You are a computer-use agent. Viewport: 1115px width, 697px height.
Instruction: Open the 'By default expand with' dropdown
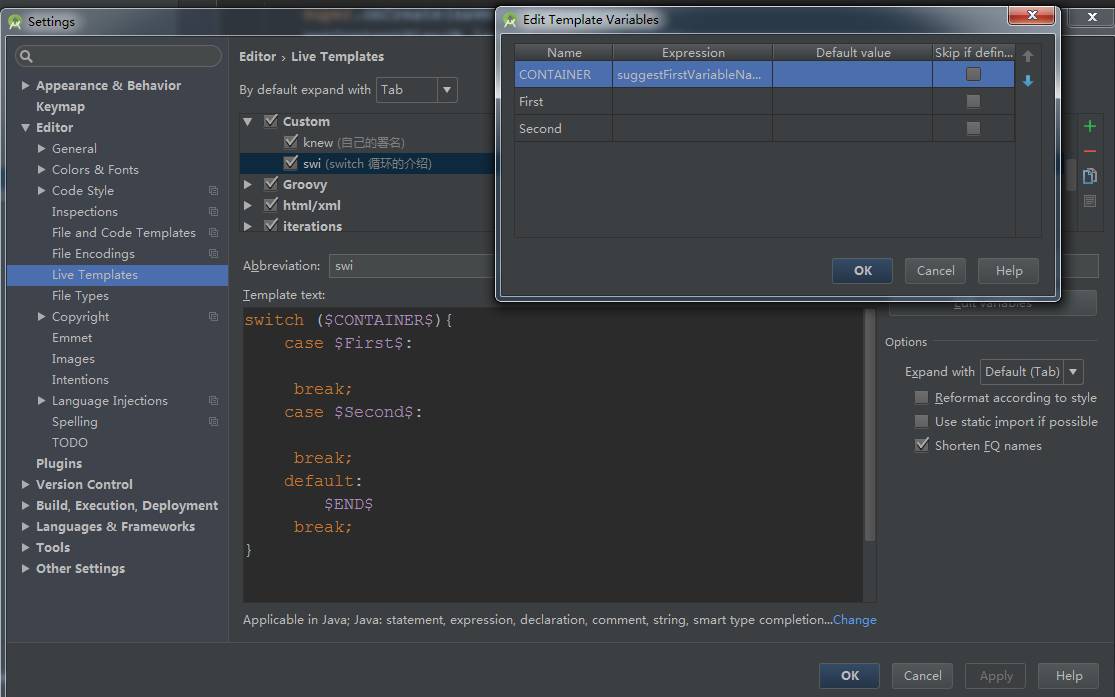[445, 89]
